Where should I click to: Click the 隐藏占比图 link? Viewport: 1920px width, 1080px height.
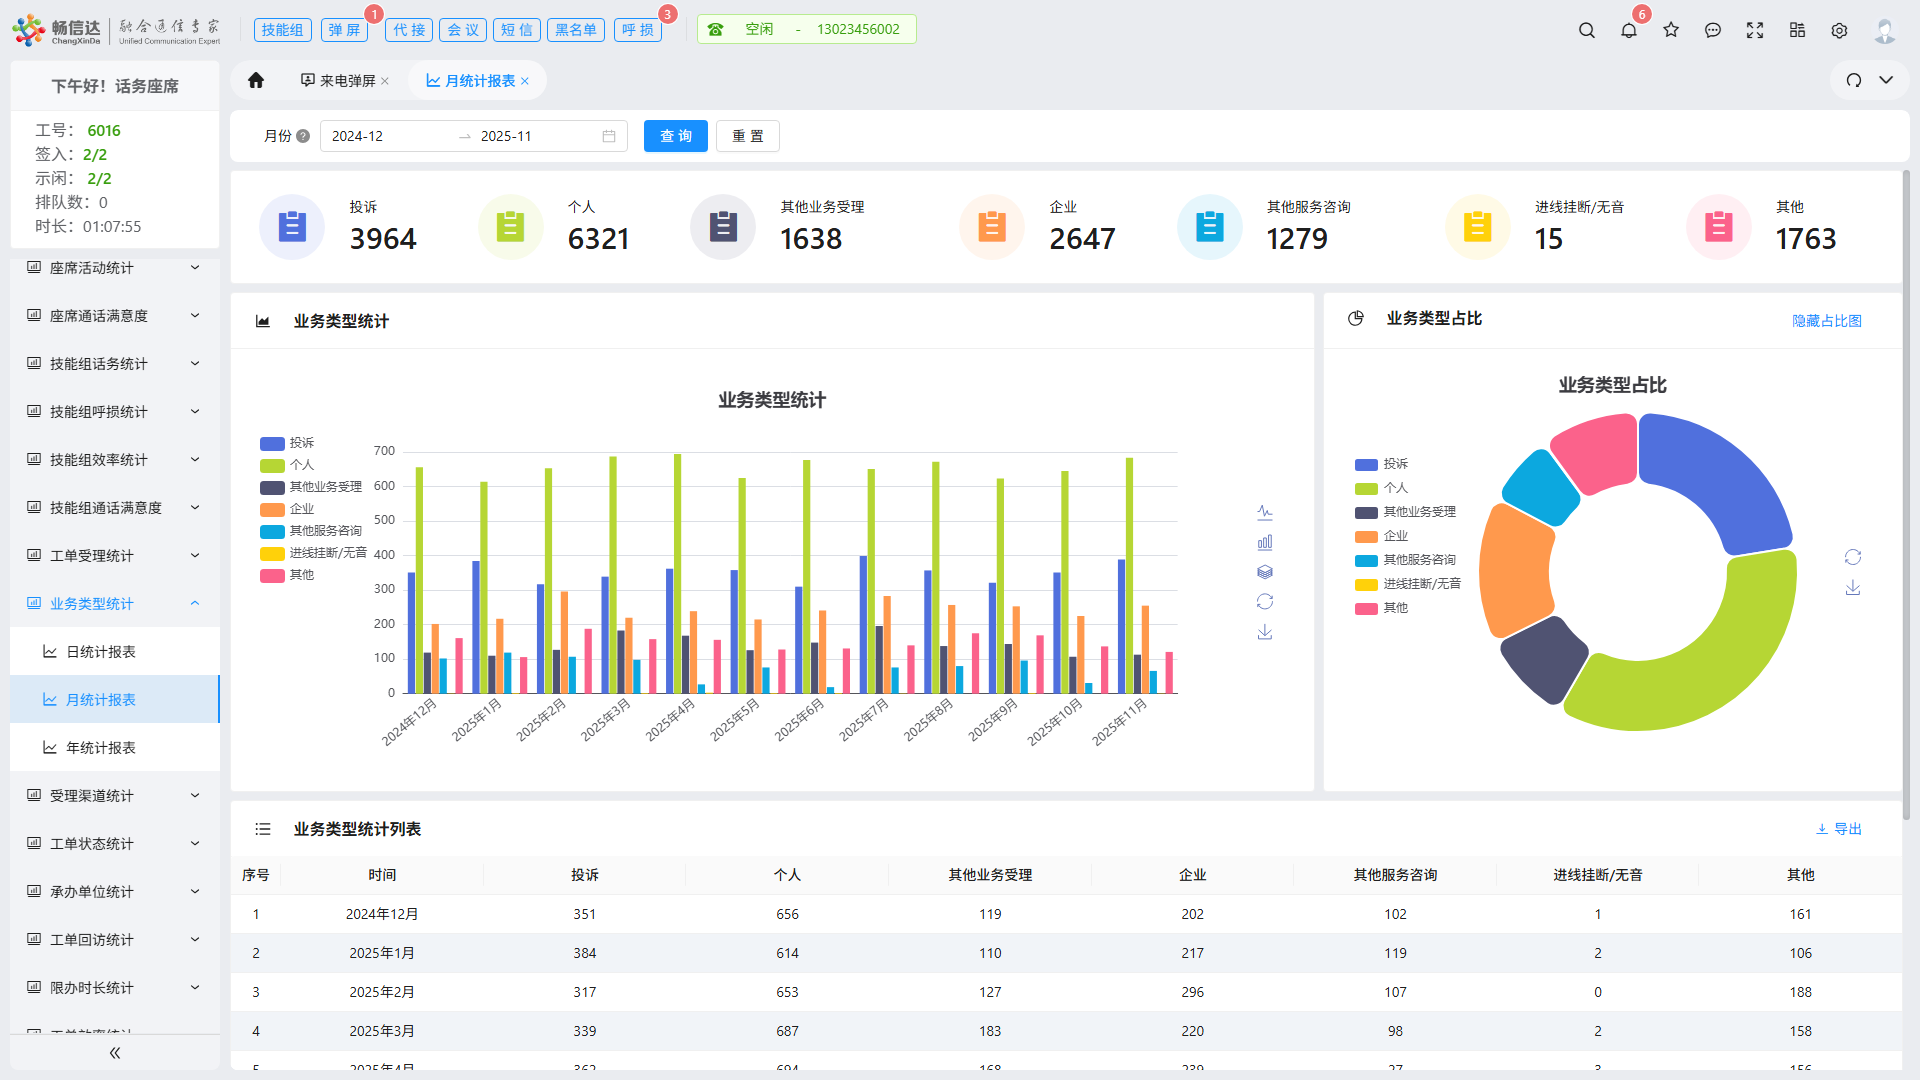coord(1826,321)
